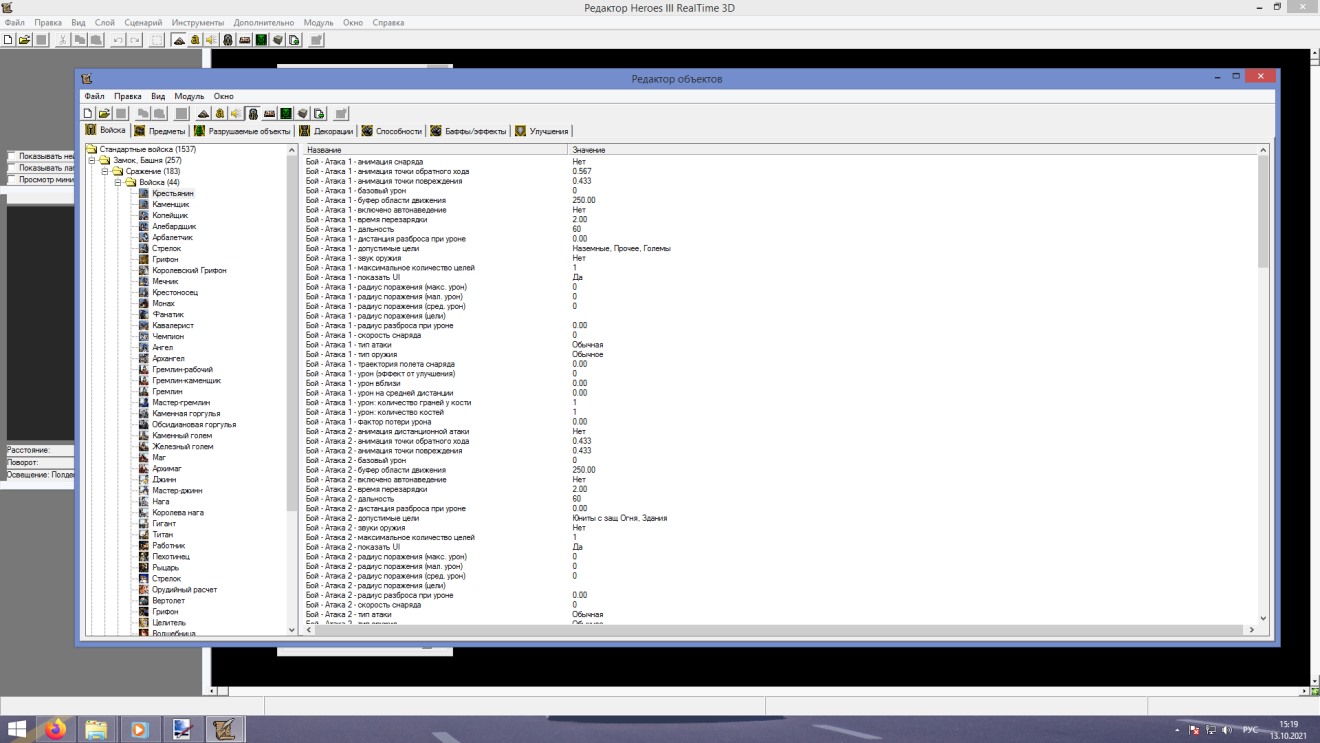
Task: Click speaker Sound icon in Object Editor toolbar
Action: (236, 113)
